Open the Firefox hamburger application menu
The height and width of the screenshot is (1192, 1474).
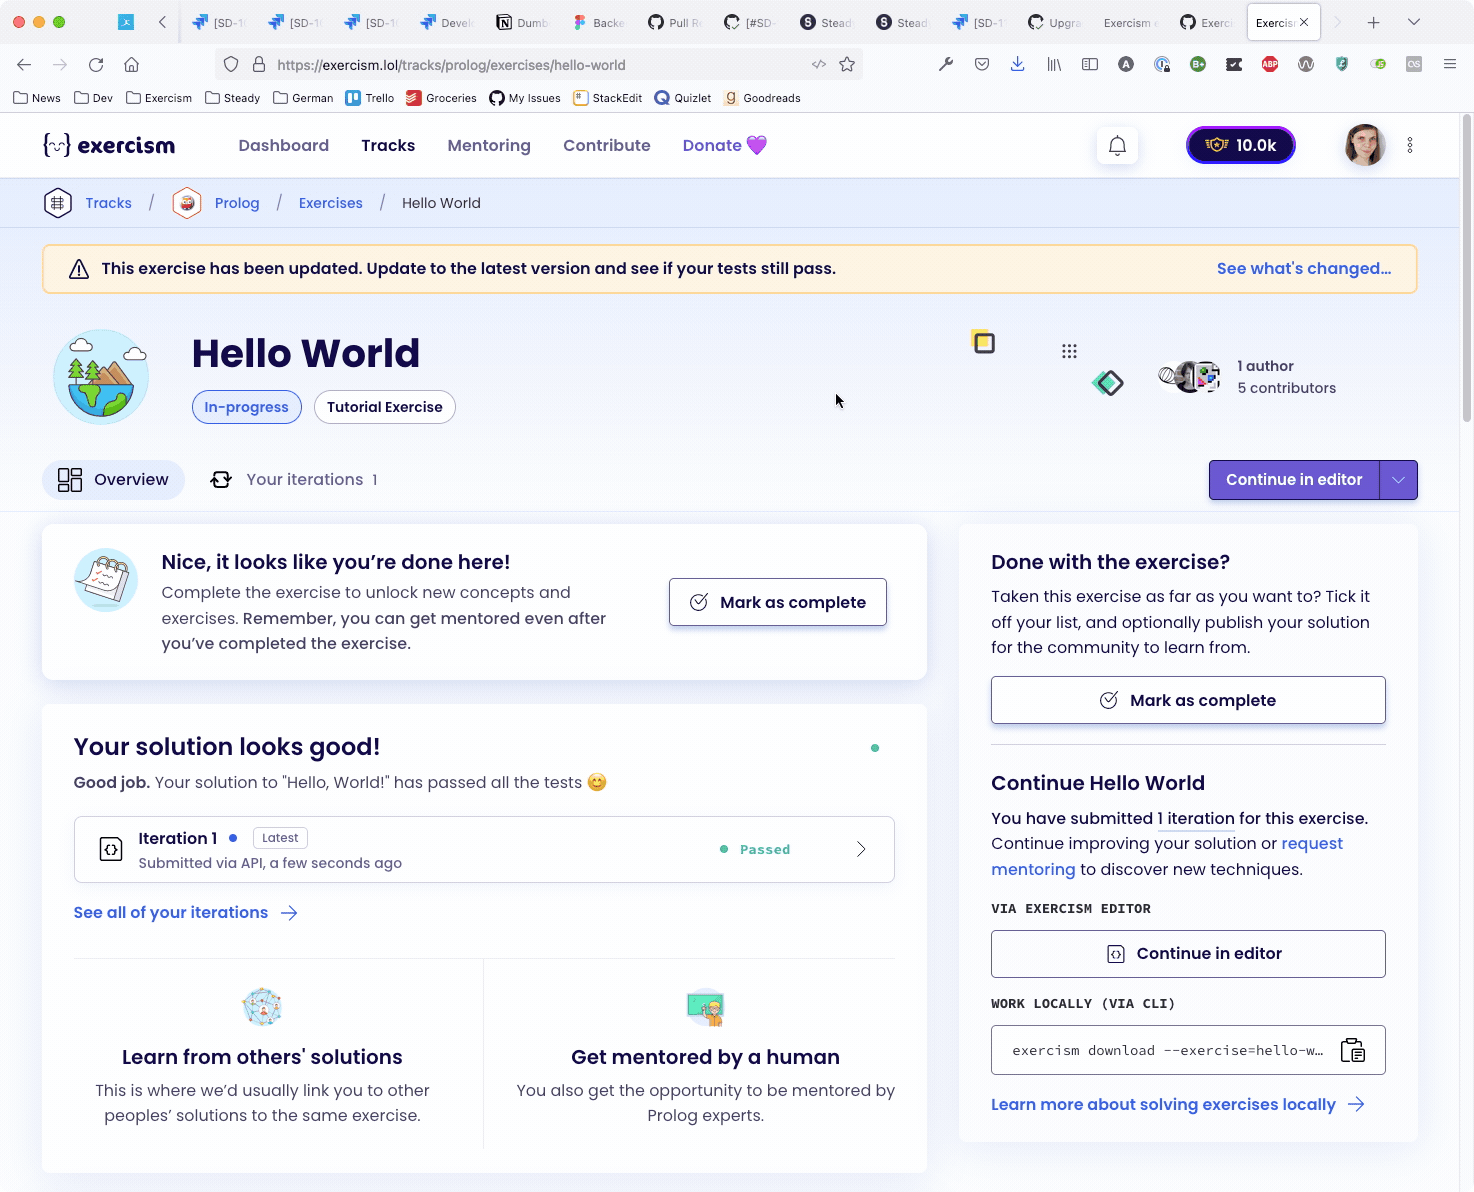[1450, 65]
